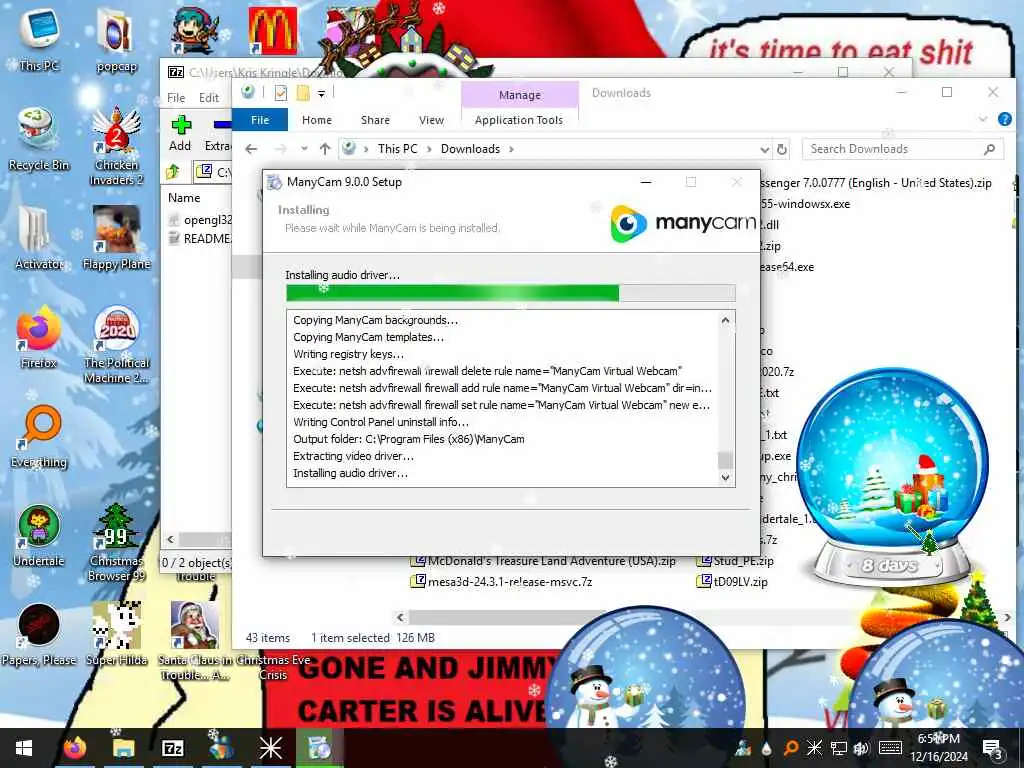Click Downloads in address breadcrumb
Viewport: 1024px width, 768px height.
click(470, 149)
